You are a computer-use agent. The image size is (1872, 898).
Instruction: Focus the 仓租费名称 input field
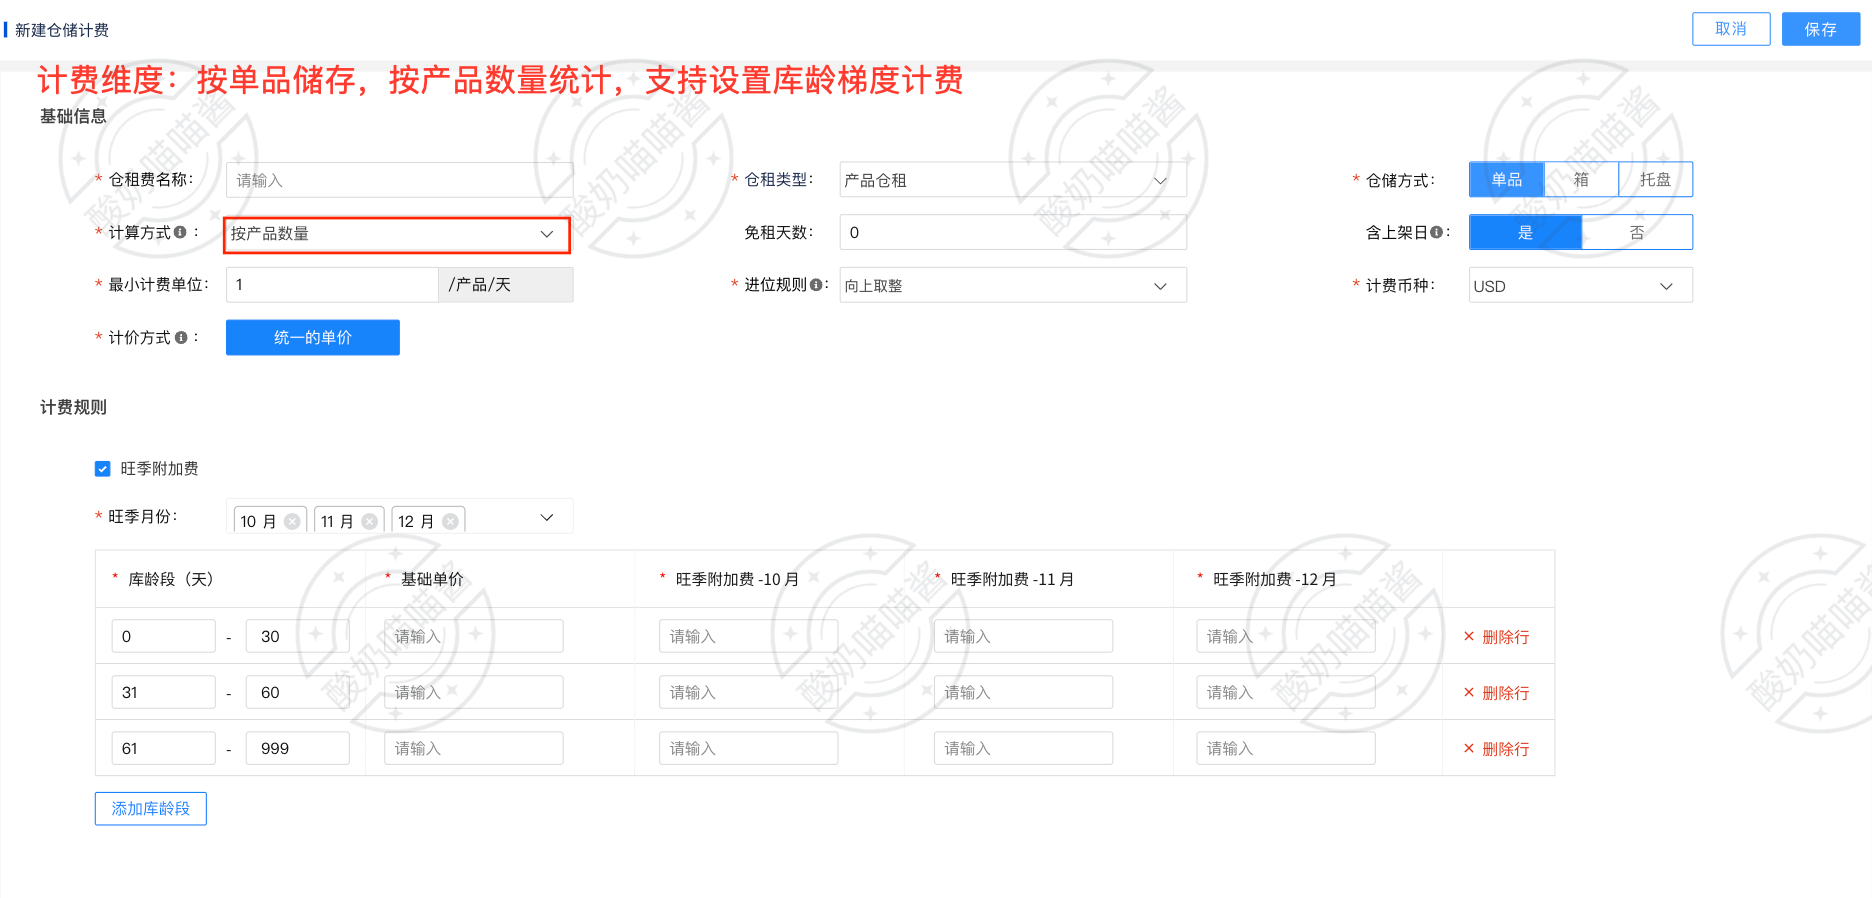(x=399, y=180)
